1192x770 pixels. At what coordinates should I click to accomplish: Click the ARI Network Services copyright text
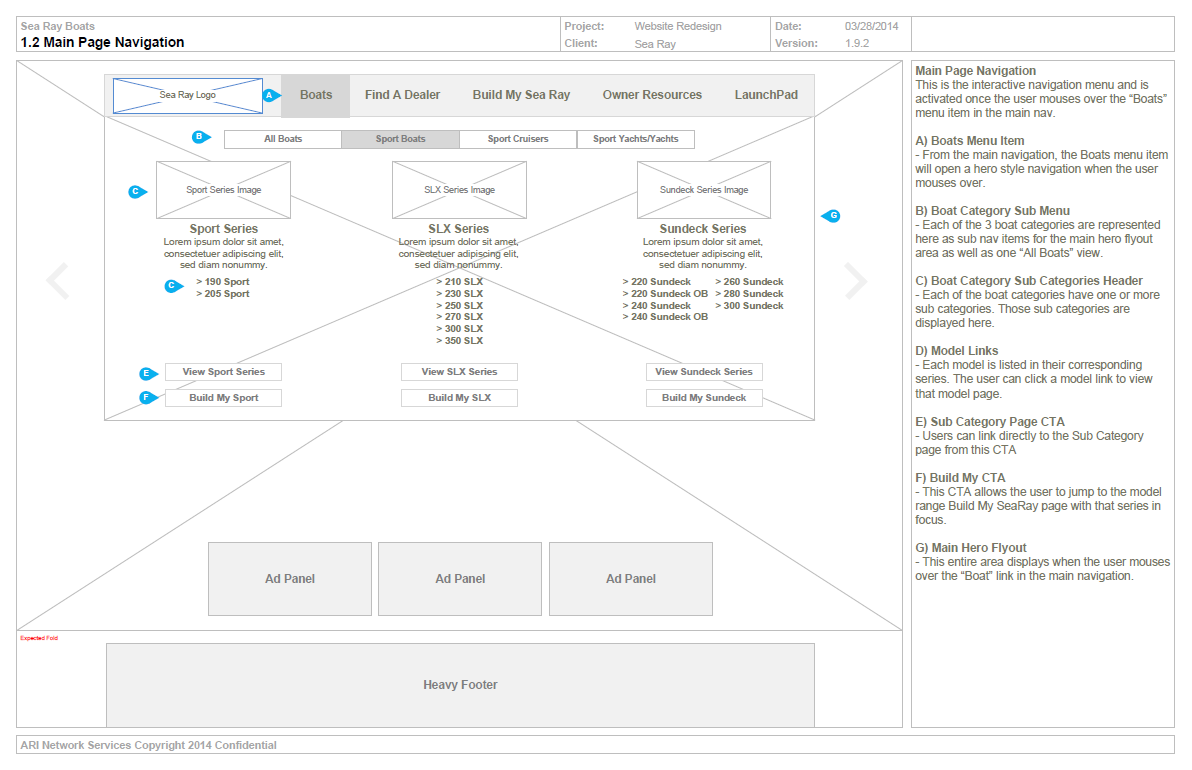tap(148, 746)
